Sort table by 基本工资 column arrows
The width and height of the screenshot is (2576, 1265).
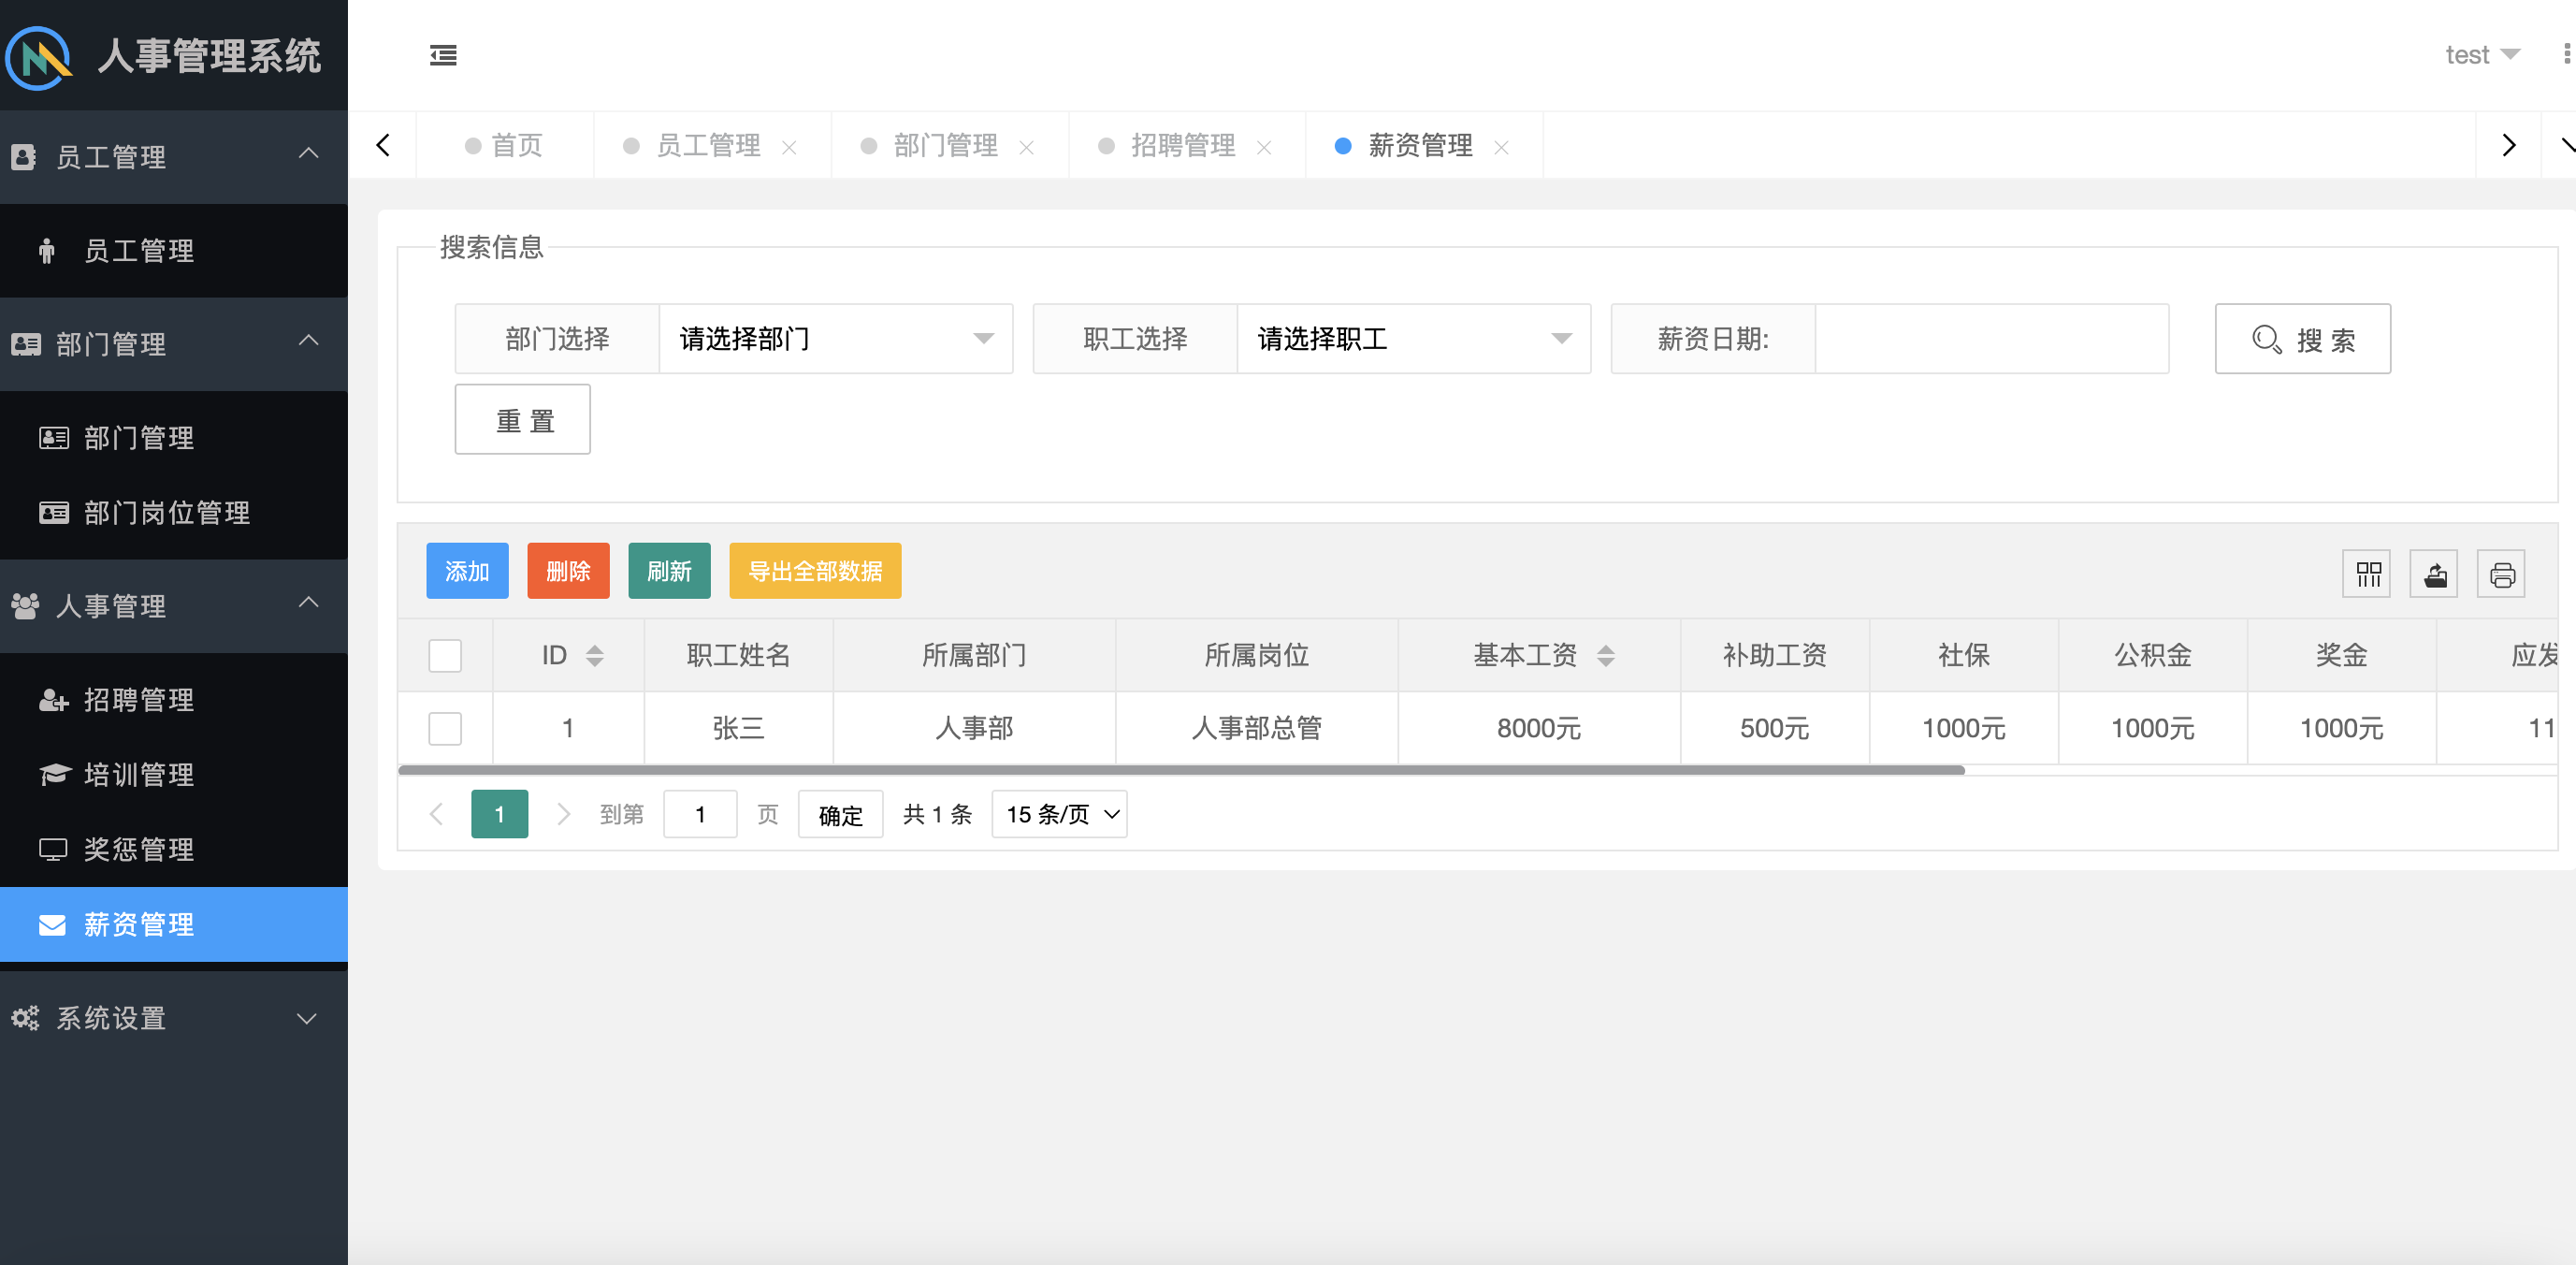click(1606, 656)
